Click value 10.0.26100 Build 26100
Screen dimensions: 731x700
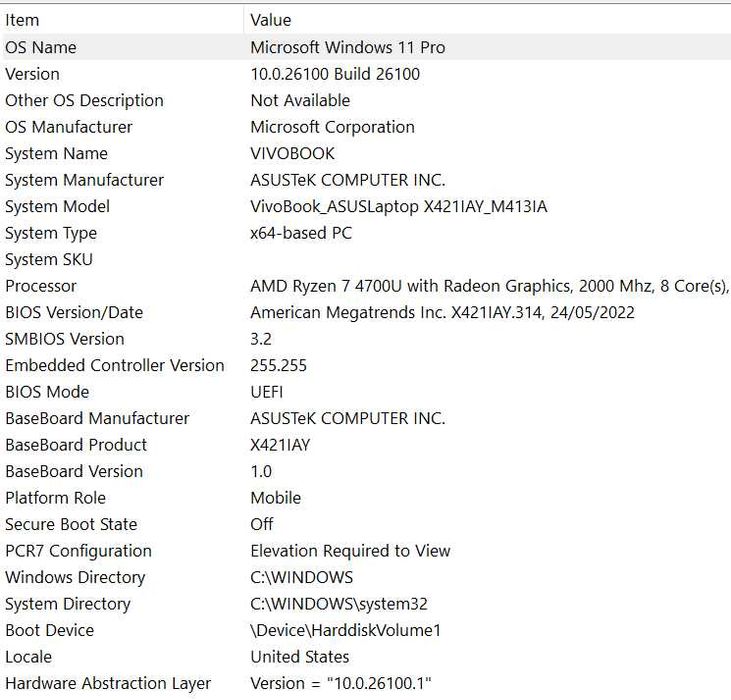pos(335,74)
